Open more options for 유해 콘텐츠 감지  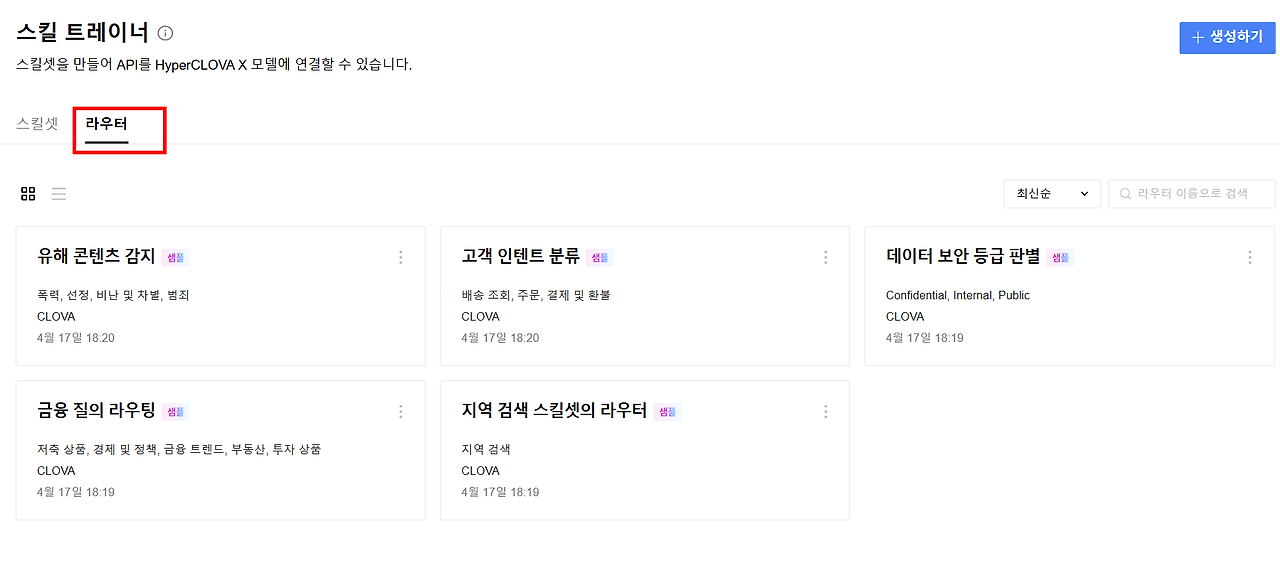pyautogui.click(x=401, y=257)
